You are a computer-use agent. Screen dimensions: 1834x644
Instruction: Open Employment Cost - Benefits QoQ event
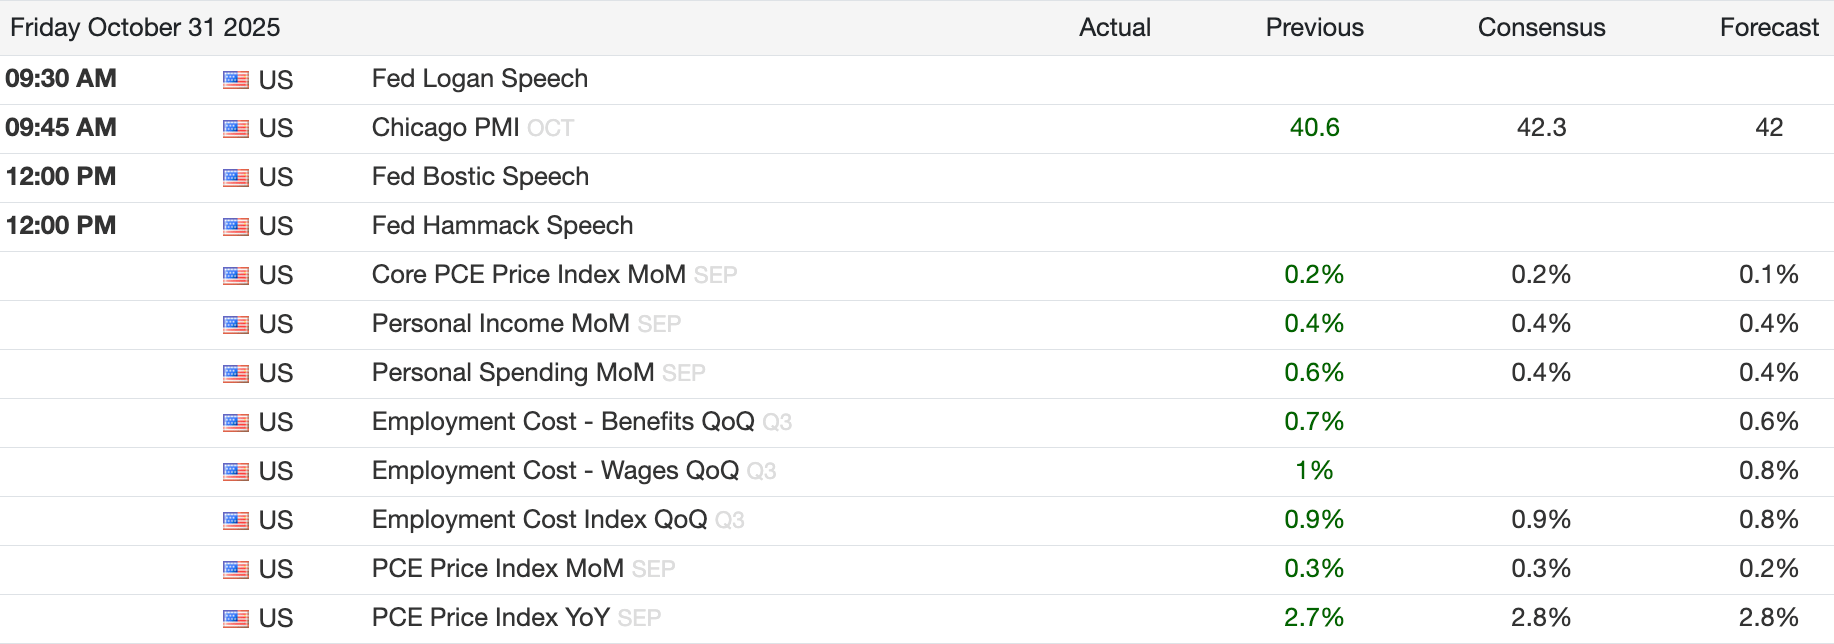click(x=562, y=422)
